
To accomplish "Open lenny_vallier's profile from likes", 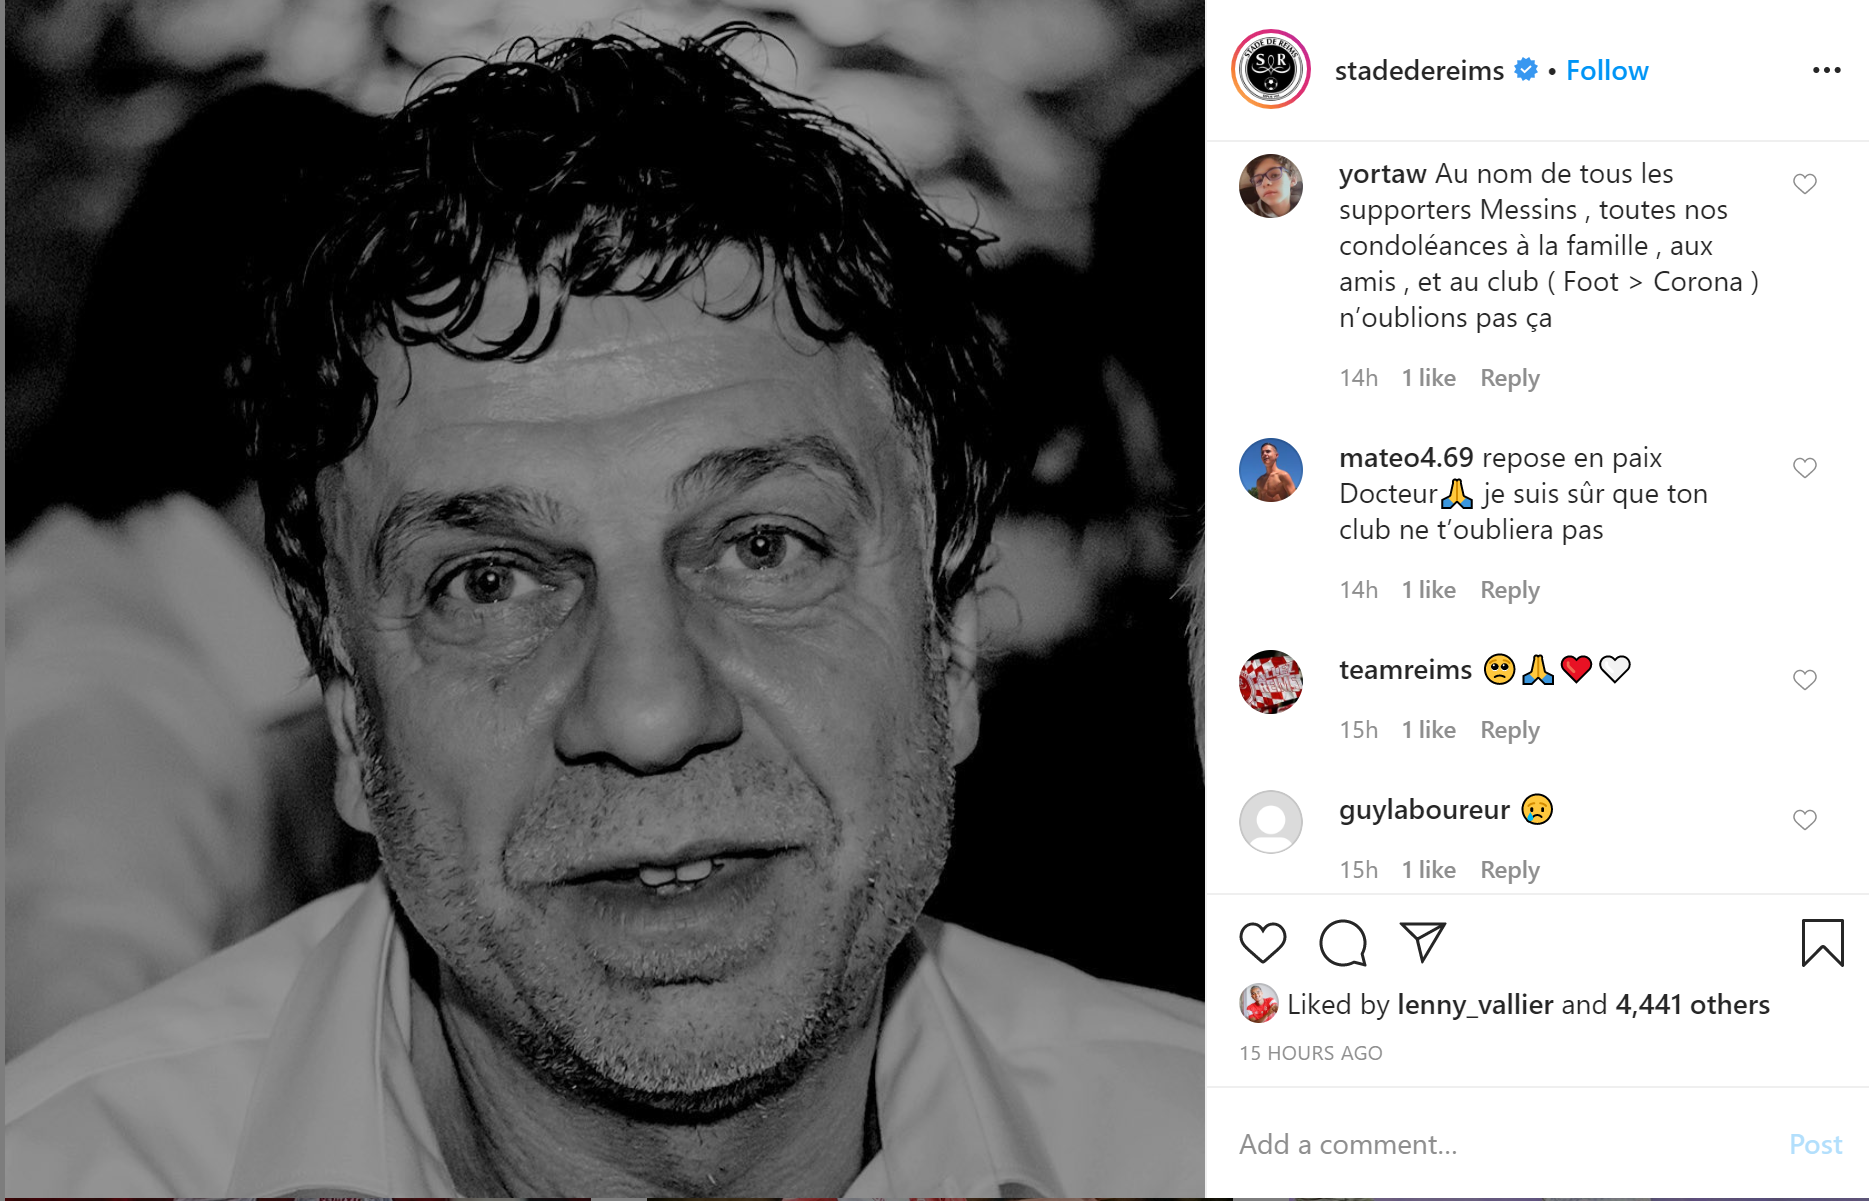I will (x=1475, y=1004).
